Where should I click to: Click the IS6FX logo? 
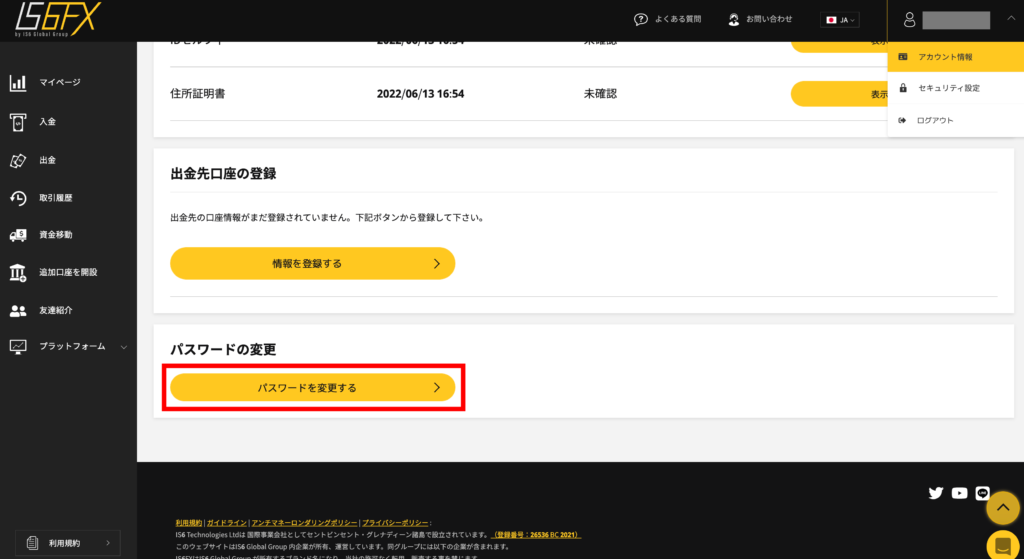click(58, 20)
